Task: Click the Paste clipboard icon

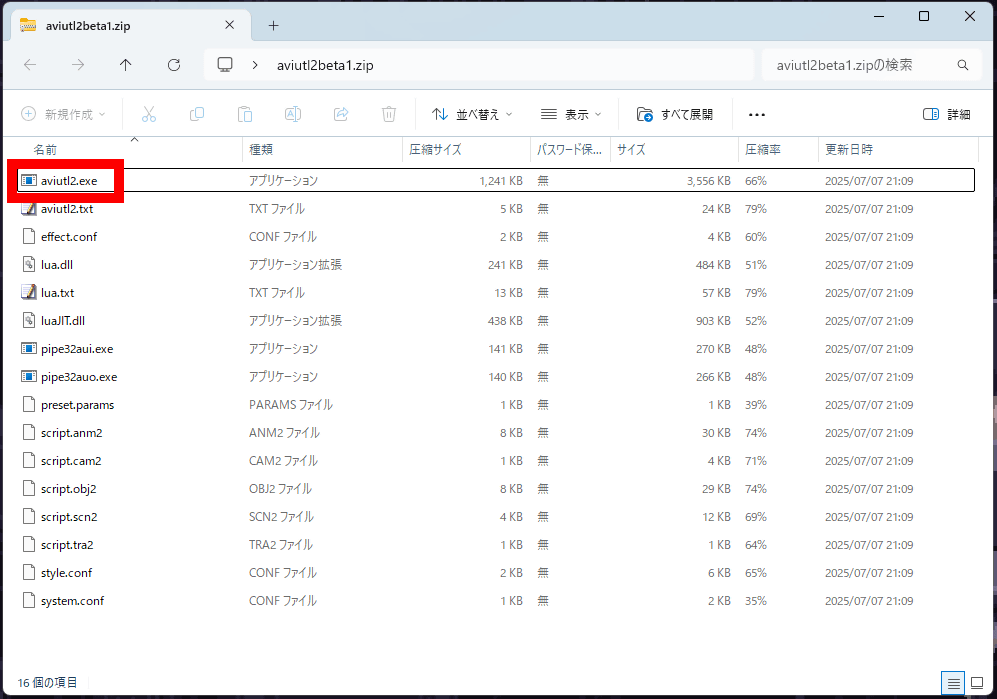Action: pos(245,114)
